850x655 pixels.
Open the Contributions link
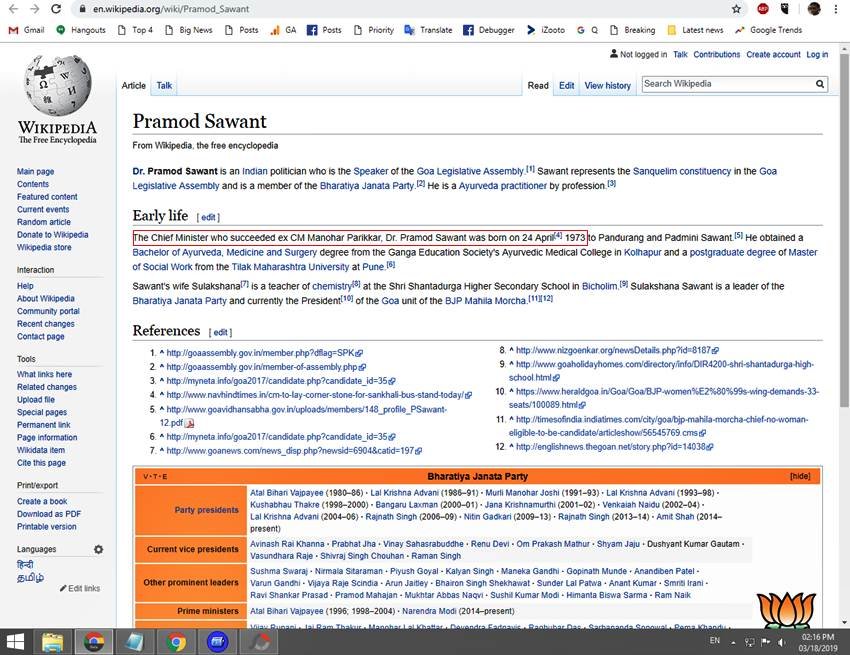pos(717,54)
